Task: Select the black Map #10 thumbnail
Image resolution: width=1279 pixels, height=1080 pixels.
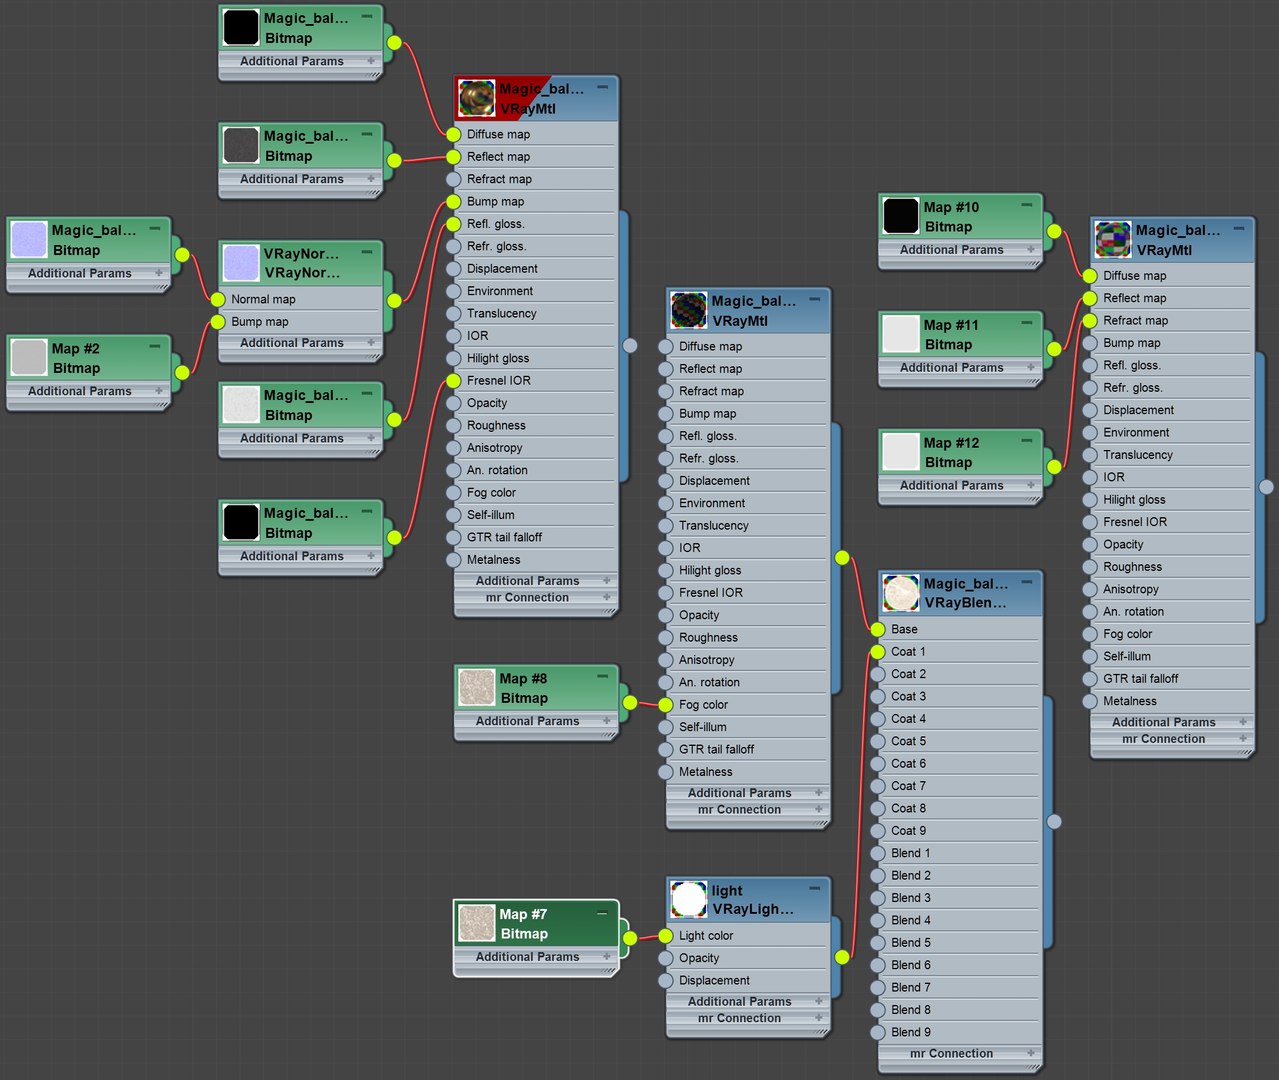Action: (x=901, y=217)
